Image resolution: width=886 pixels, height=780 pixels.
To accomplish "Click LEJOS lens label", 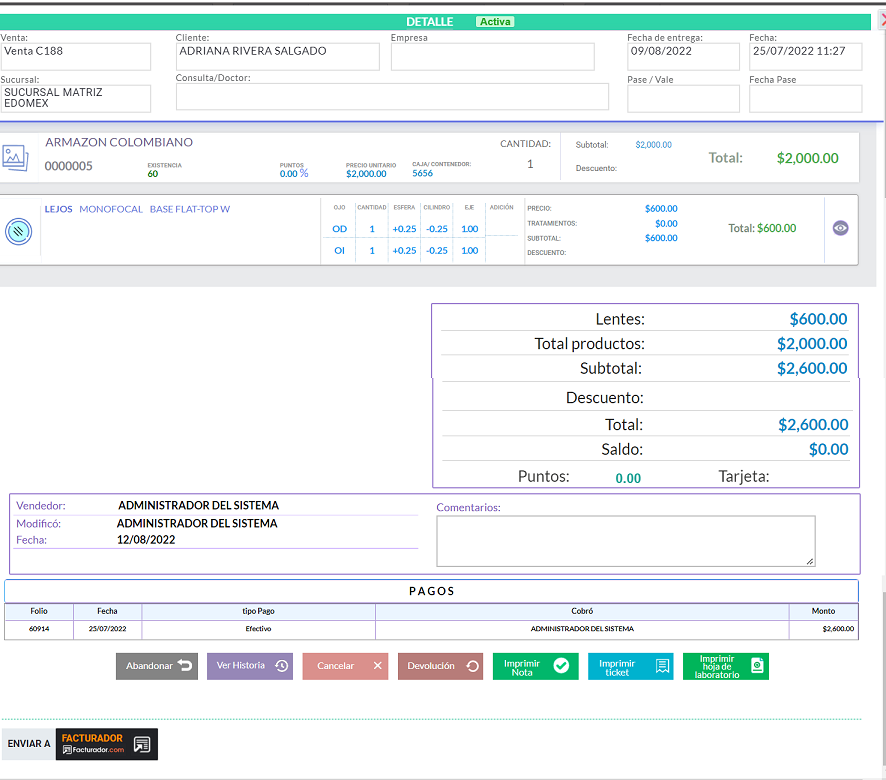I will pos(58,209).
